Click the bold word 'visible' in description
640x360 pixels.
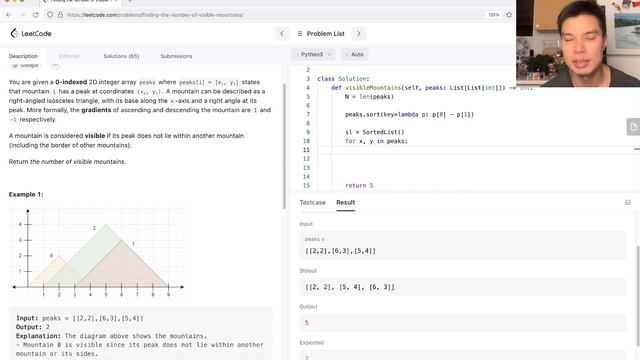pos(95,136)
